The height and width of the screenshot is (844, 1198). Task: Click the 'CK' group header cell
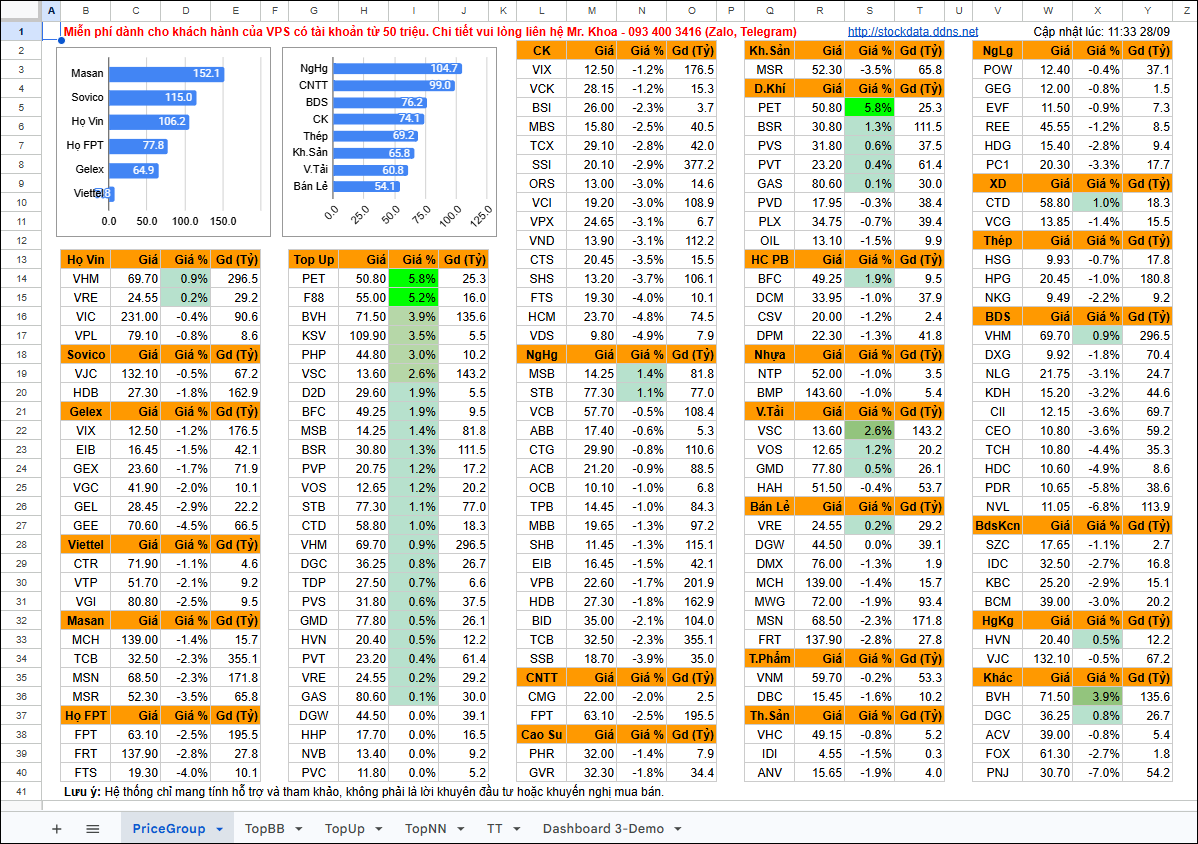coord(542,50)
